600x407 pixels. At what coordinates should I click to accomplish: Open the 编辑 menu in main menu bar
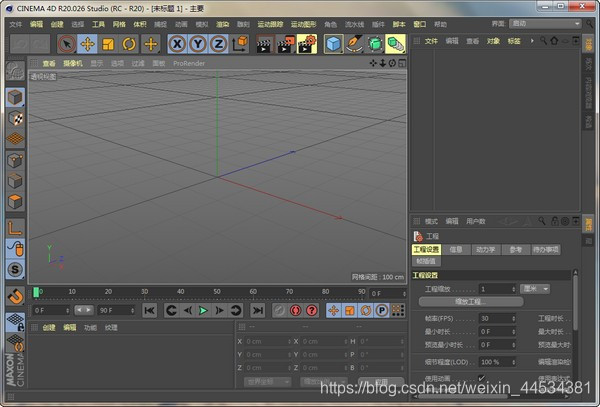tap(36, 24)
